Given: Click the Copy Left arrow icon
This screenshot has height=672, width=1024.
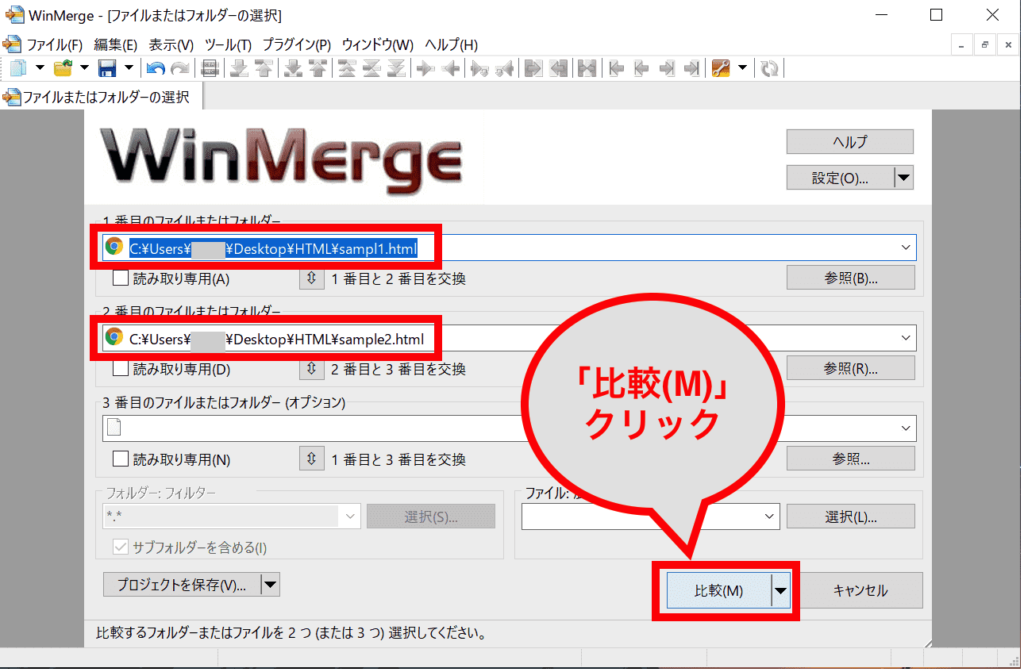Looking at the screenshot, I should pyautogui.click(x=450, y=68).
